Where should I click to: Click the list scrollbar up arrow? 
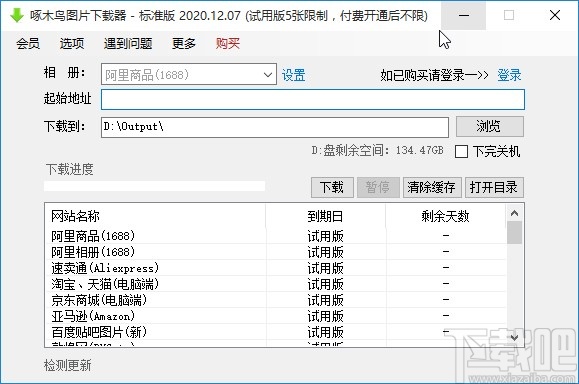pos(514,213)
